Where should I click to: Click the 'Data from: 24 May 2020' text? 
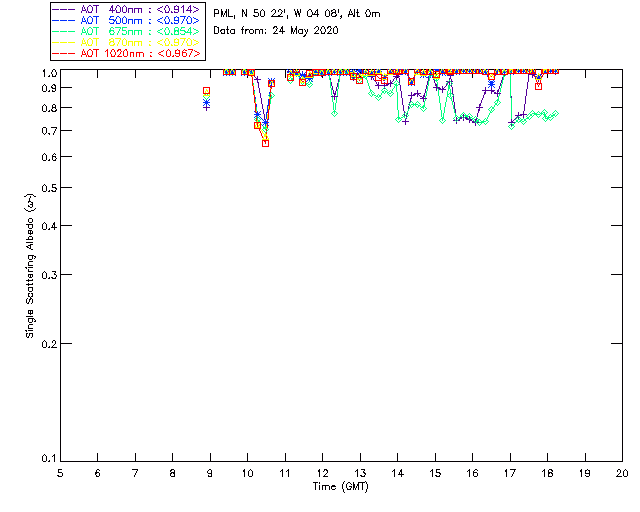[x=276, y=30]
